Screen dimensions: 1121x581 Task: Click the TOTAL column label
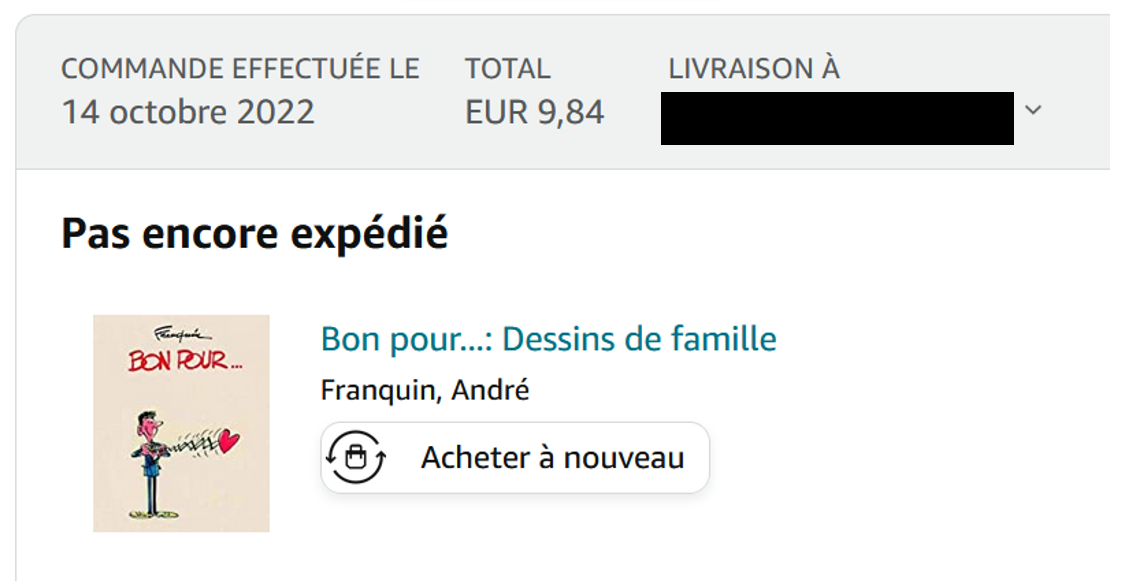point(507,69)
